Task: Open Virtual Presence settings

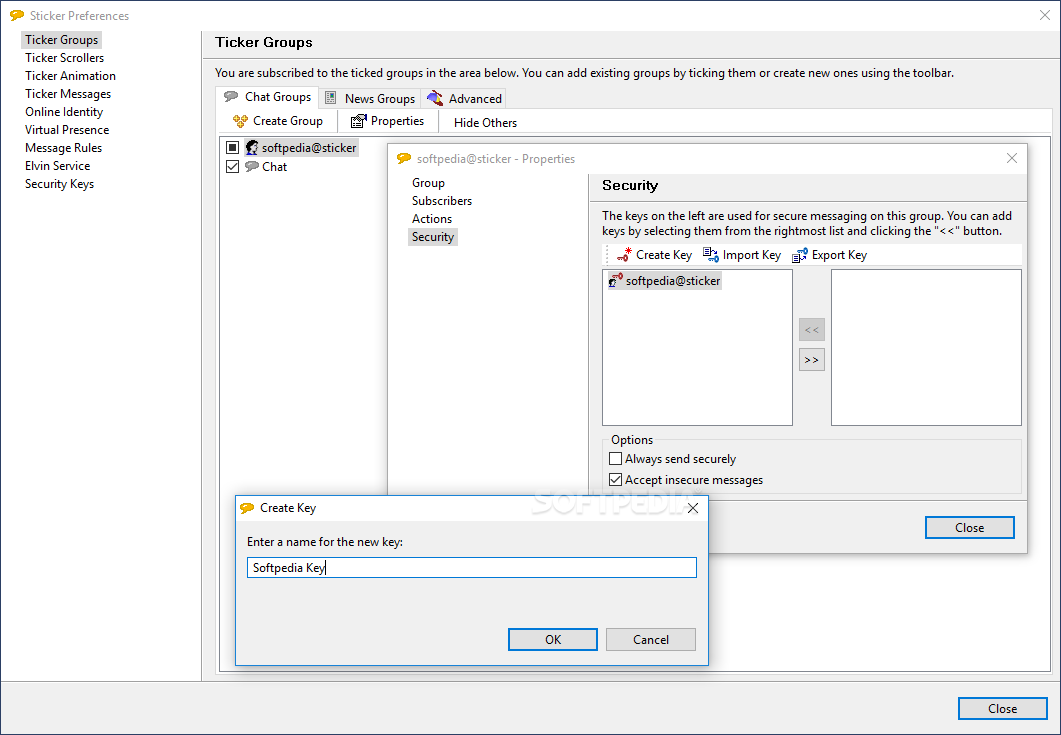Action: [67, 130]
